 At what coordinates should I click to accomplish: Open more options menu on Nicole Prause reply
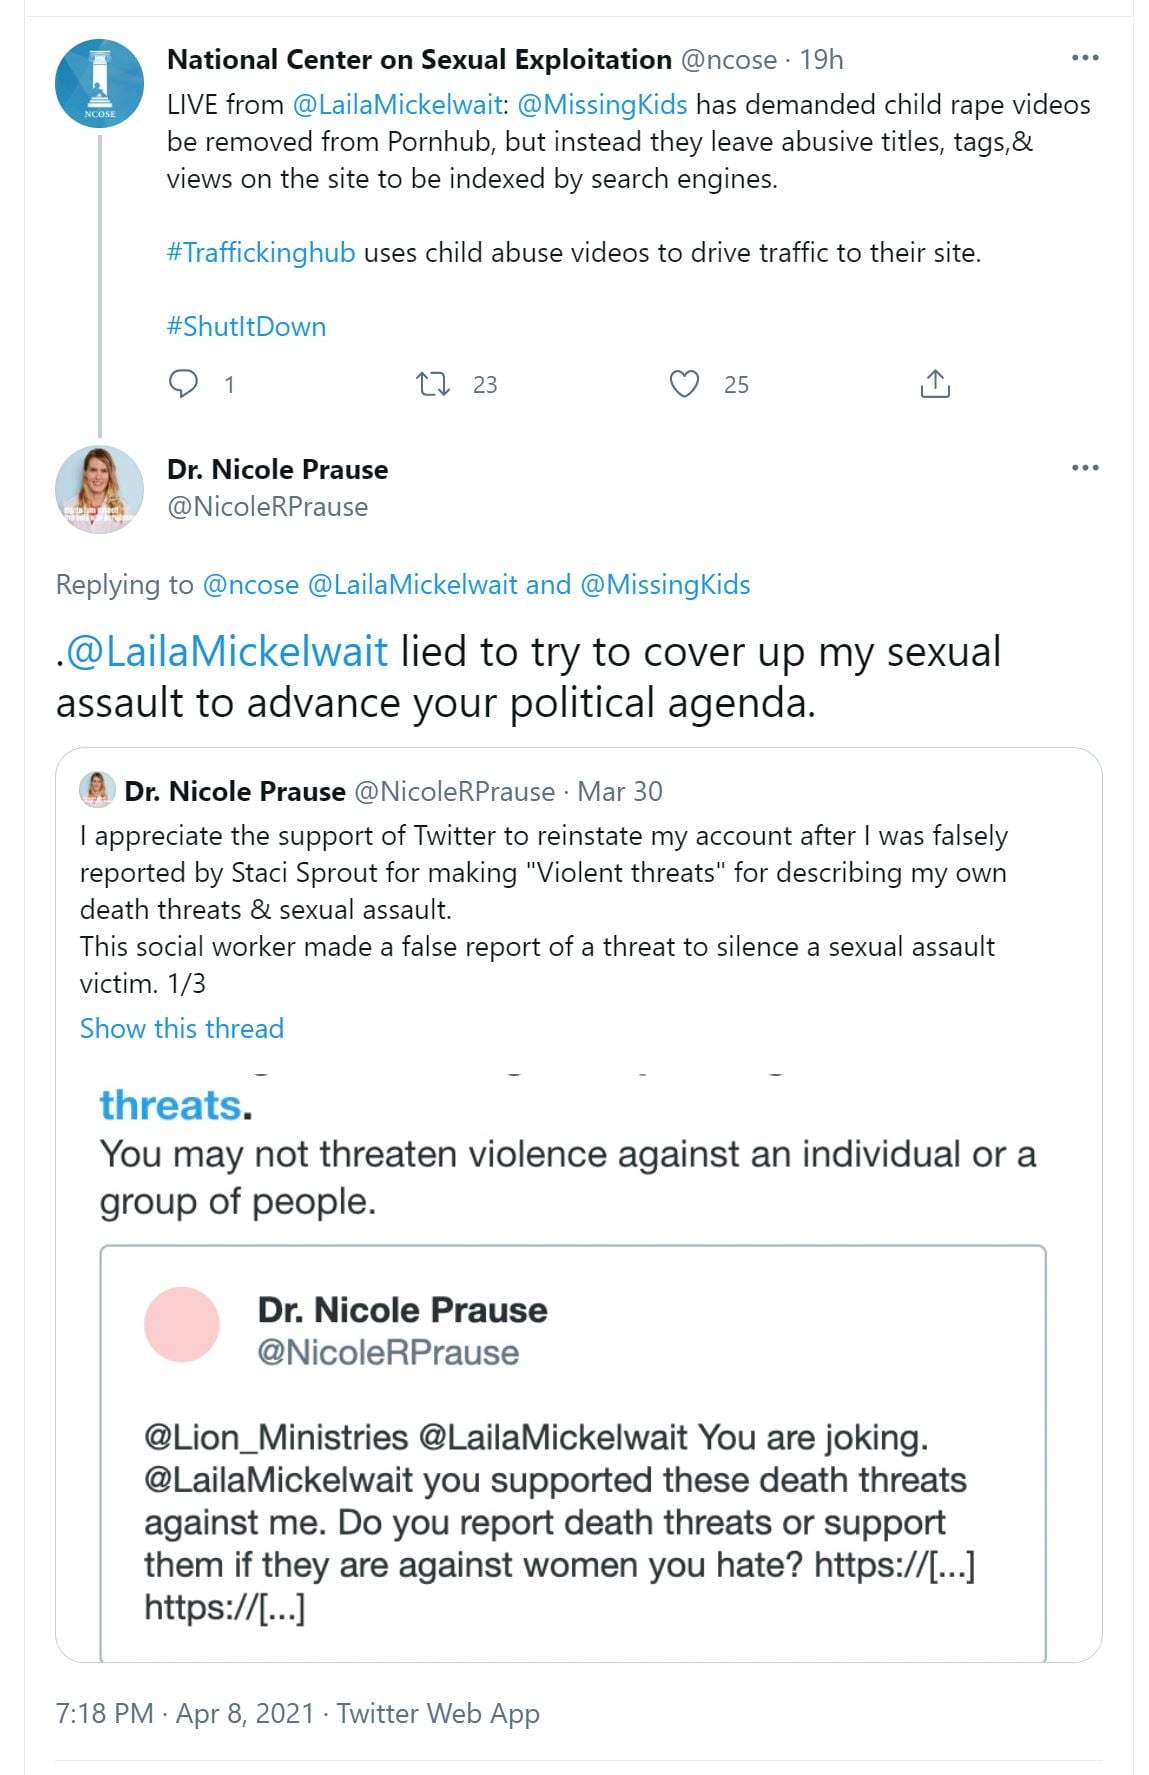(1084, 468)
